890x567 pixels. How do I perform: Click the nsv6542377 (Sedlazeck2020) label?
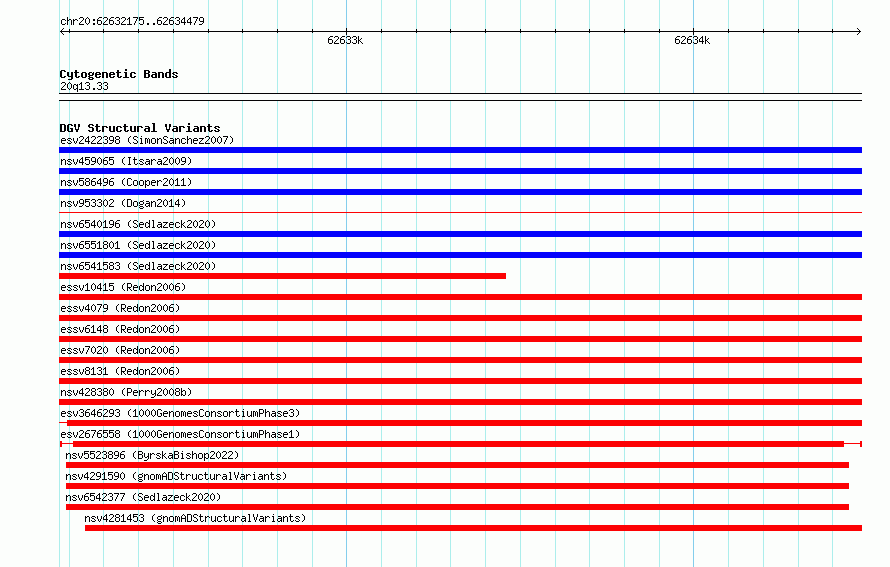143,497
